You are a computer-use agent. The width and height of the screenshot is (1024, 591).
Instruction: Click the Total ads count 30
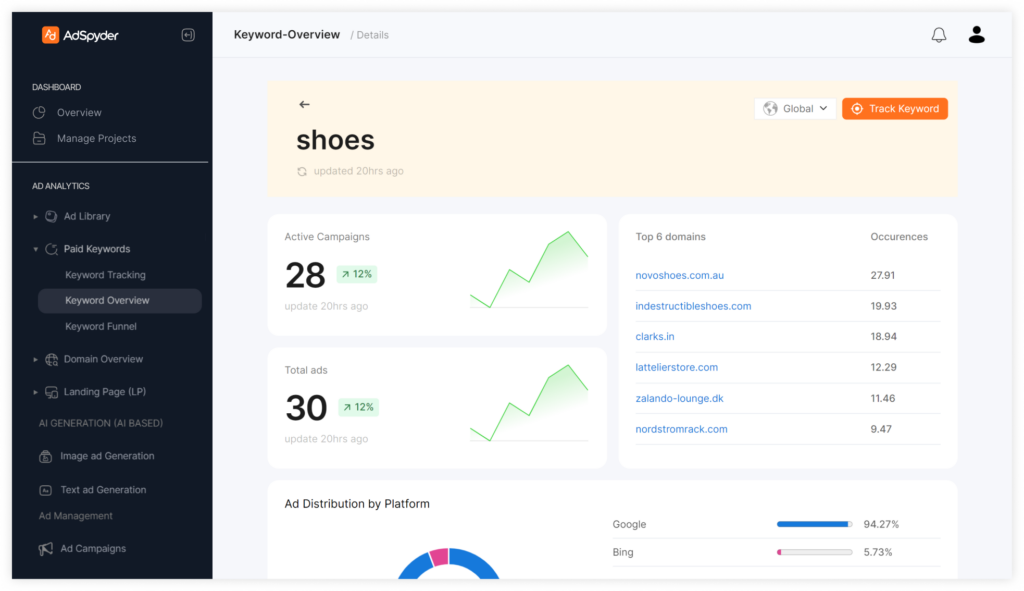coord(306,408)
